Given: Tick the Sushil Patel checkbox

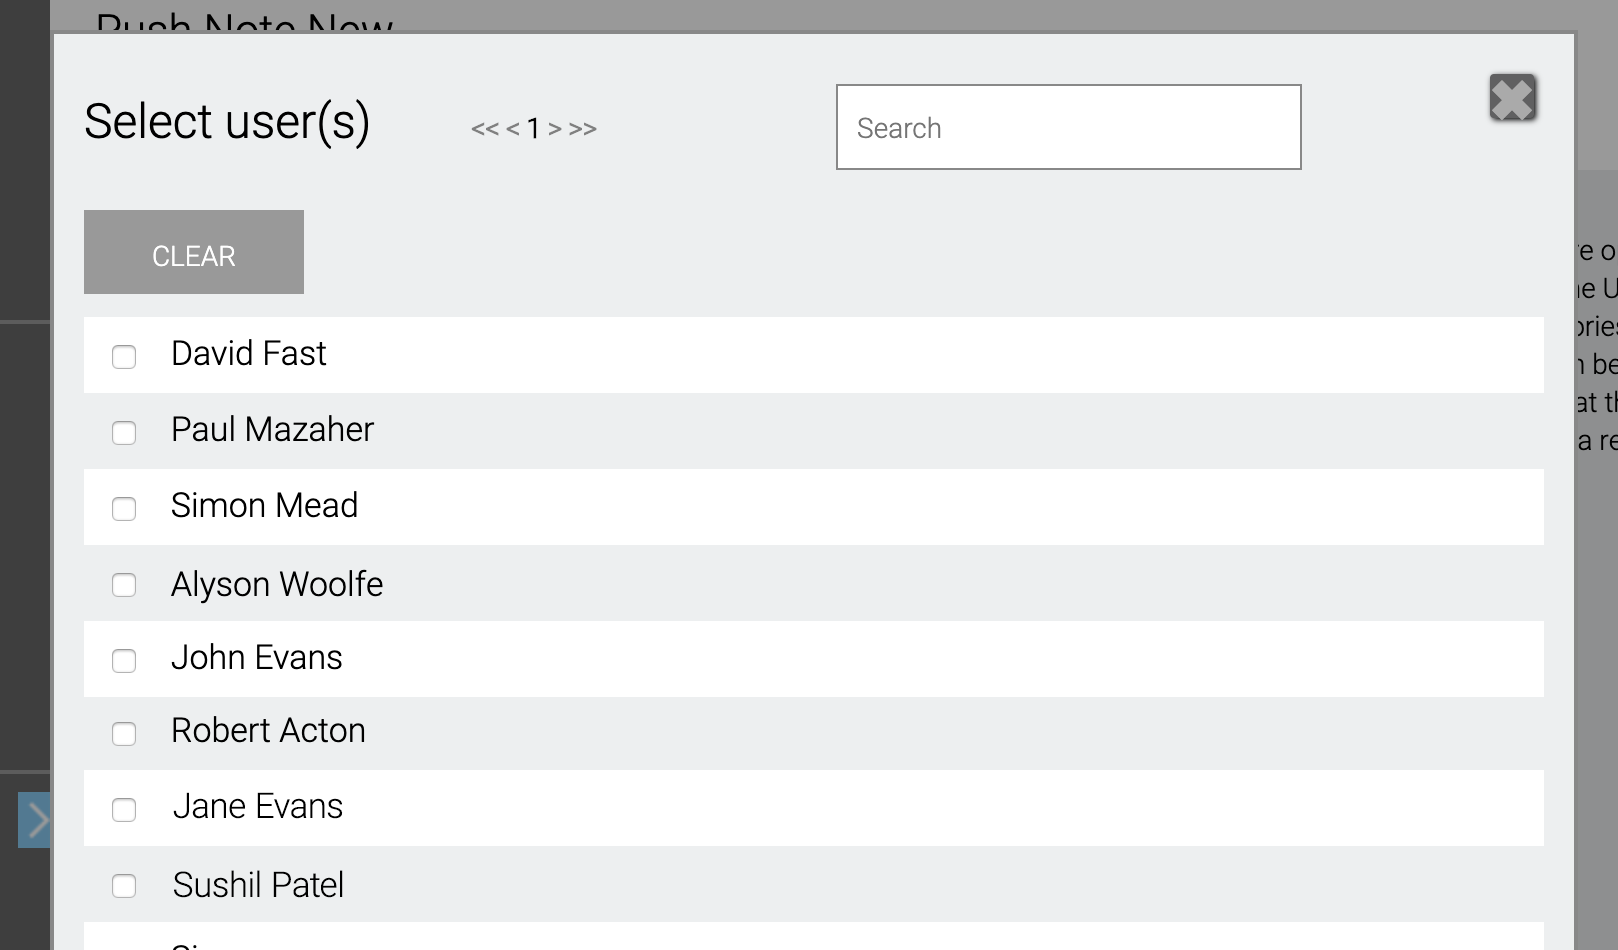Looking at the screenshot, I should click(x=124, y=886).
